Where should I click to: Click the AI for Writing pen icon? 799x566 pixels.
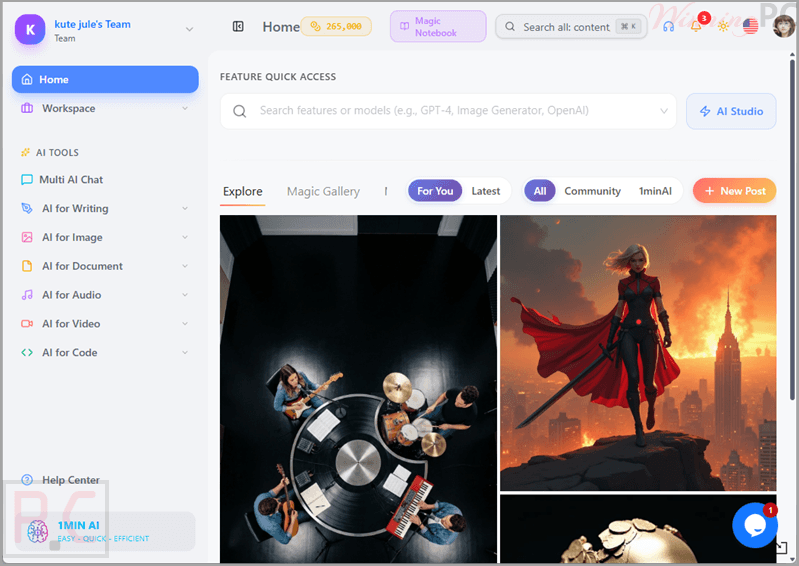pos(27,208)
